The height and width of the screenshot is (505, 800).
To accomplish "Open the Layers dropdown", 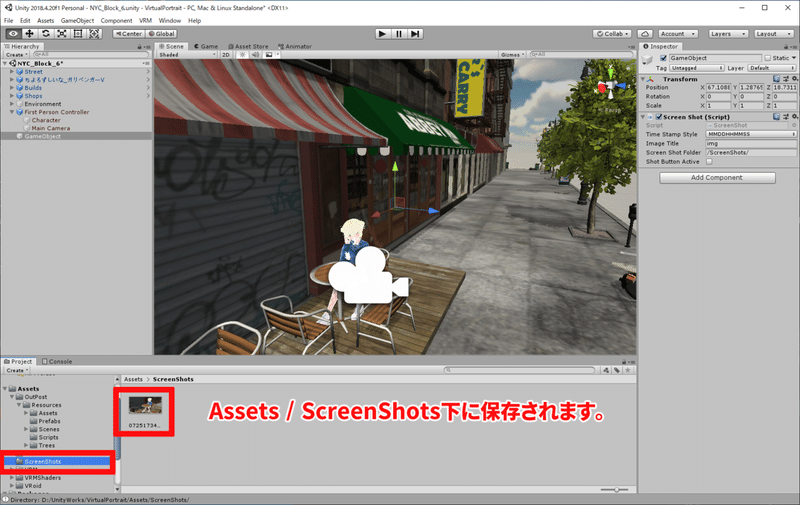I will click(728, 34).
